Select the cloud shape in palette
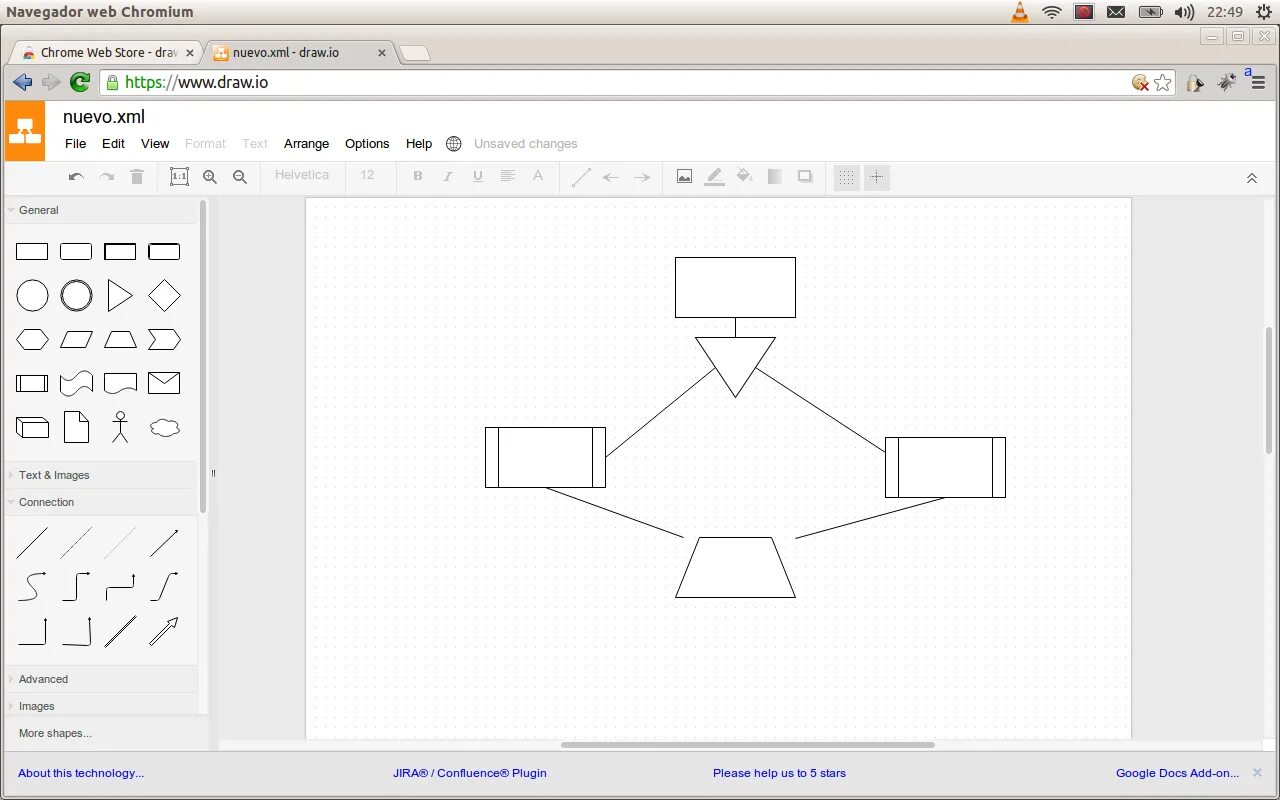Image resolution: width=1280 pixels, height=800 pixels. pyautogui.click(x=164, y=428)
